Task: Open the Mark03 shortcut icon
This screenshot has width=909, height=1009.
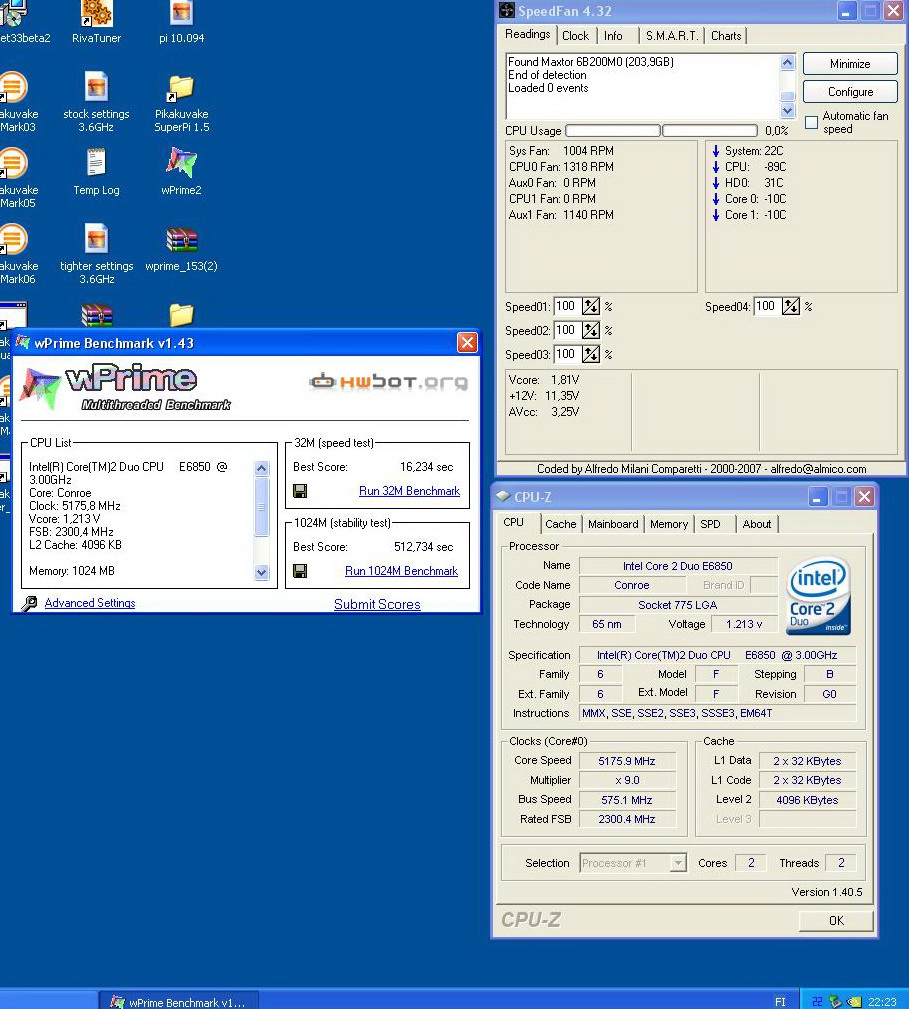Action: 15,101
